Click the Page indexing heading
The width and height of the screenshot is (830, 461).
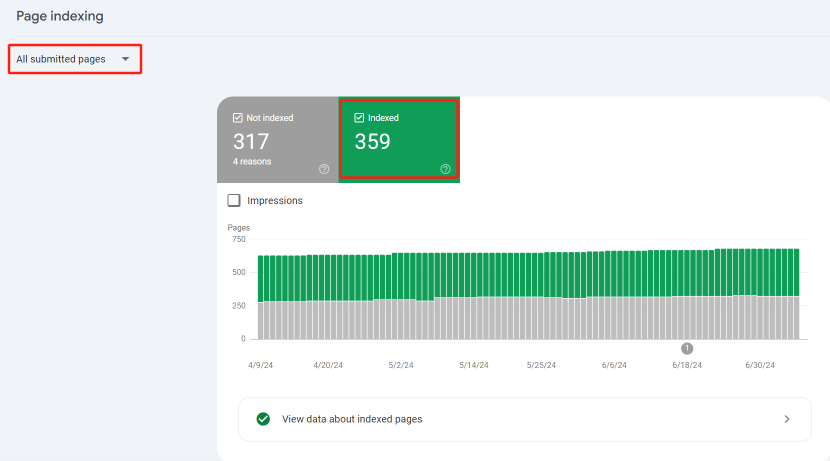click(x=60, y=17)
